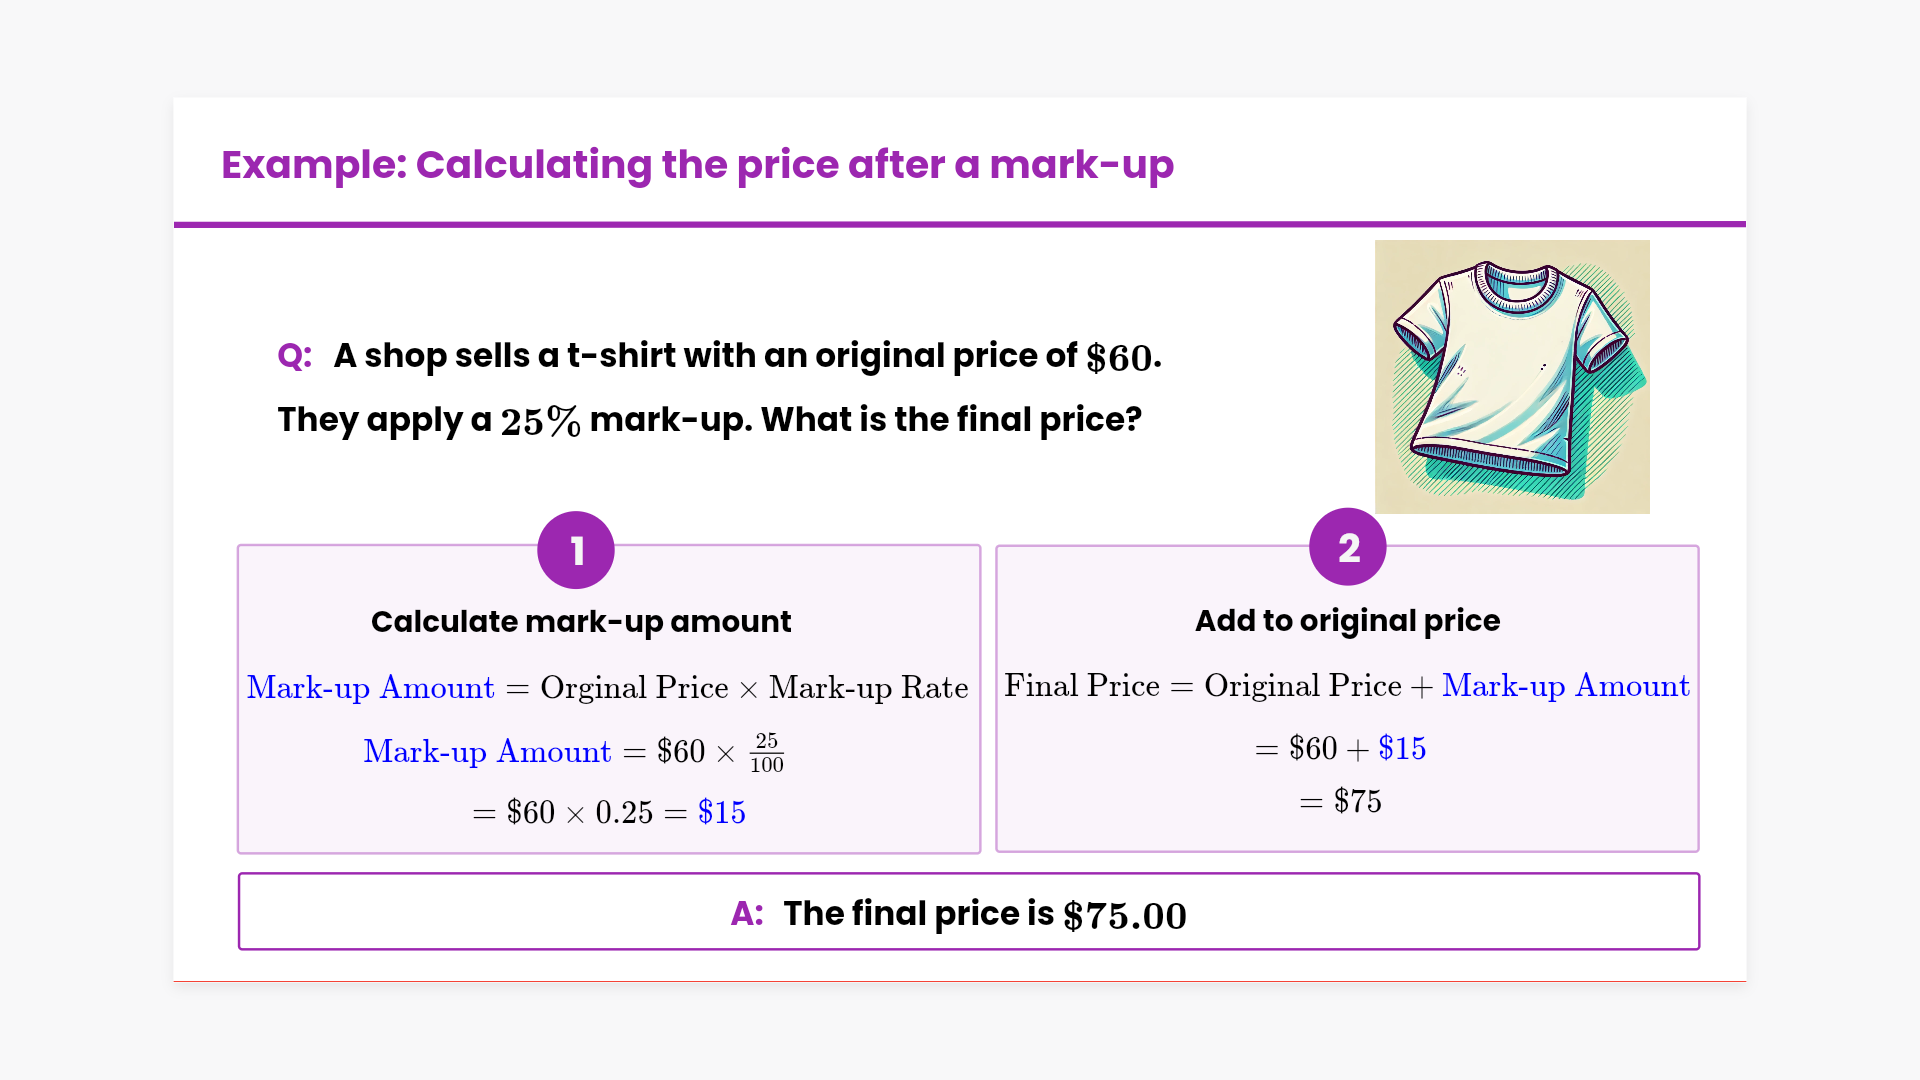Viewport: 1920px width, 1080px height.
Task: Click the t-shirt illustration image
Action: (x=1512, y=377)
